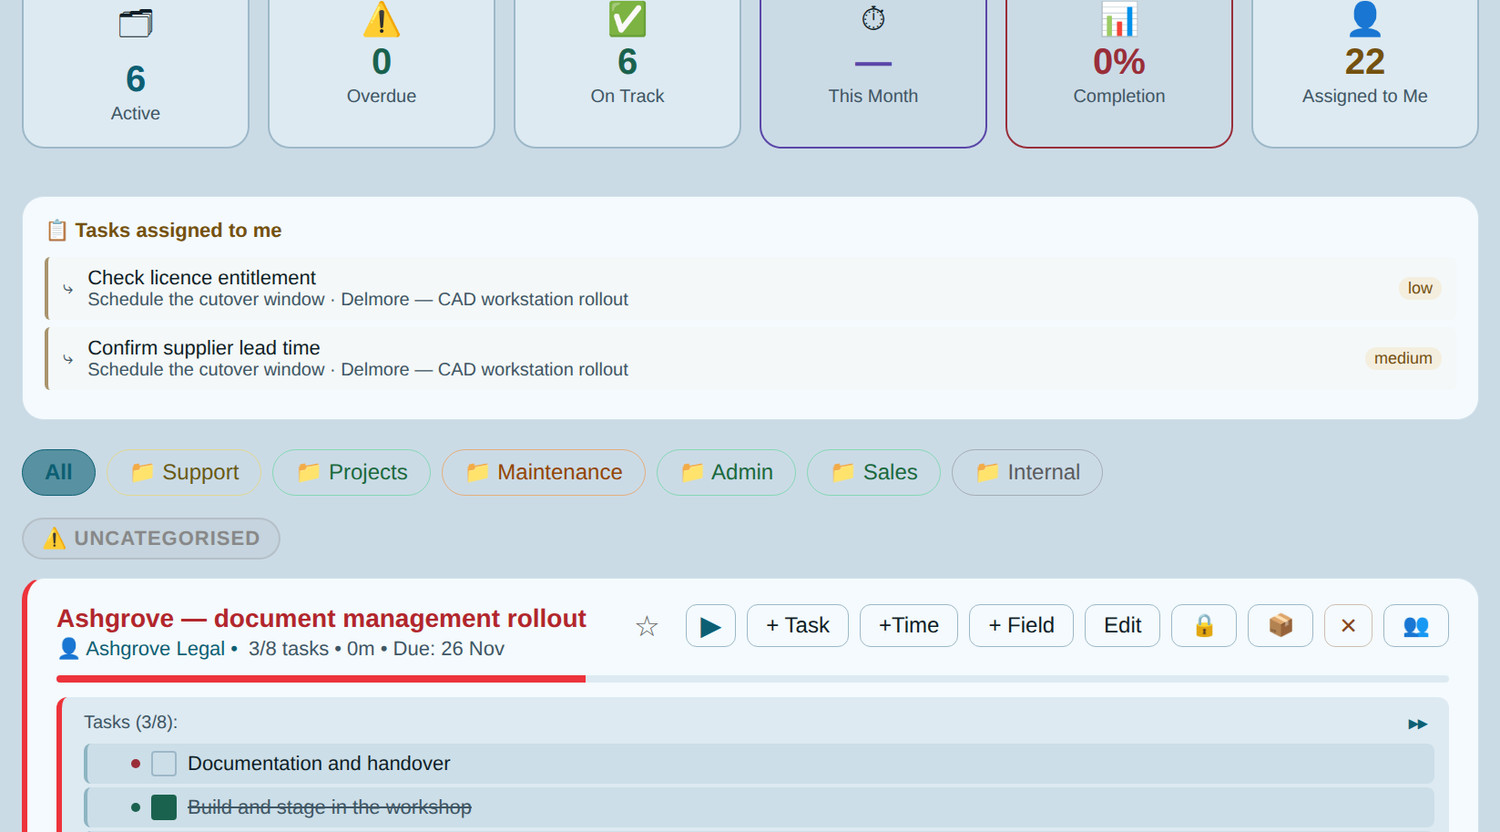Filter by the Support category
This screenshot has height=832, width=1500.
(x=184, y=472)
